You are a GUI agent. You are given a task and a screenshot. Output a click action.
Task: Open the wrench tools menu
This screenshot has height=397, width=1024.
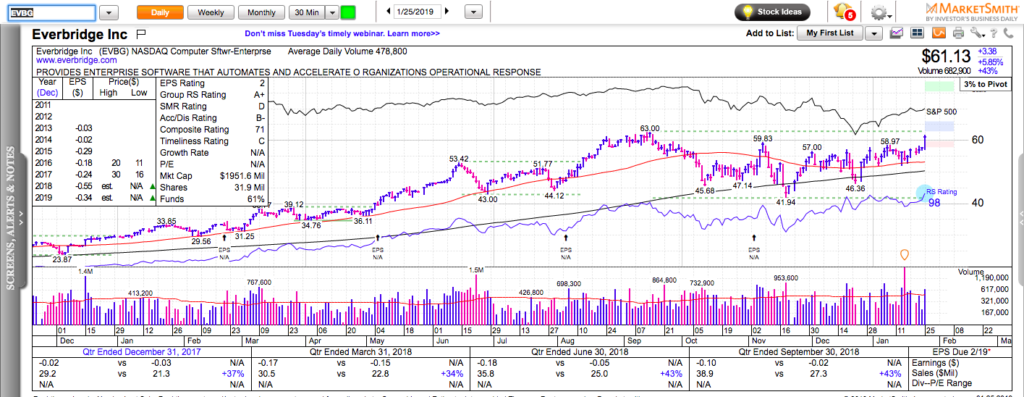[976, 33]
